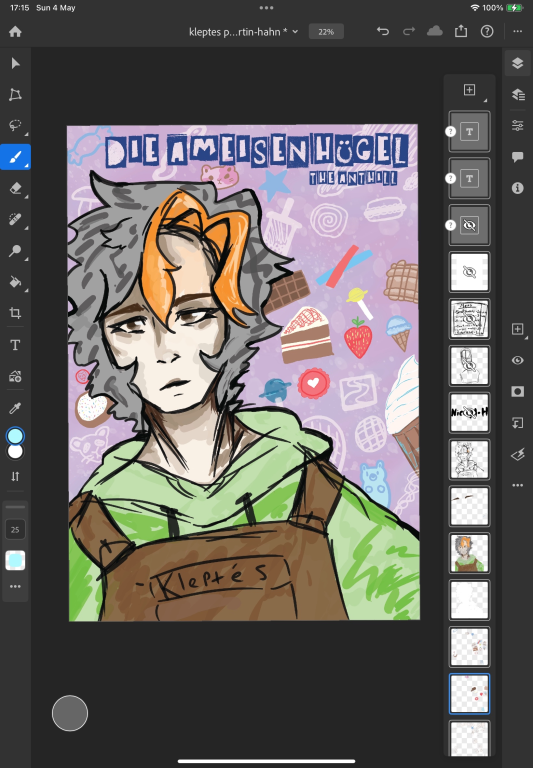
Task: Select the second text layer thumbnail
Action: [469, 178]
